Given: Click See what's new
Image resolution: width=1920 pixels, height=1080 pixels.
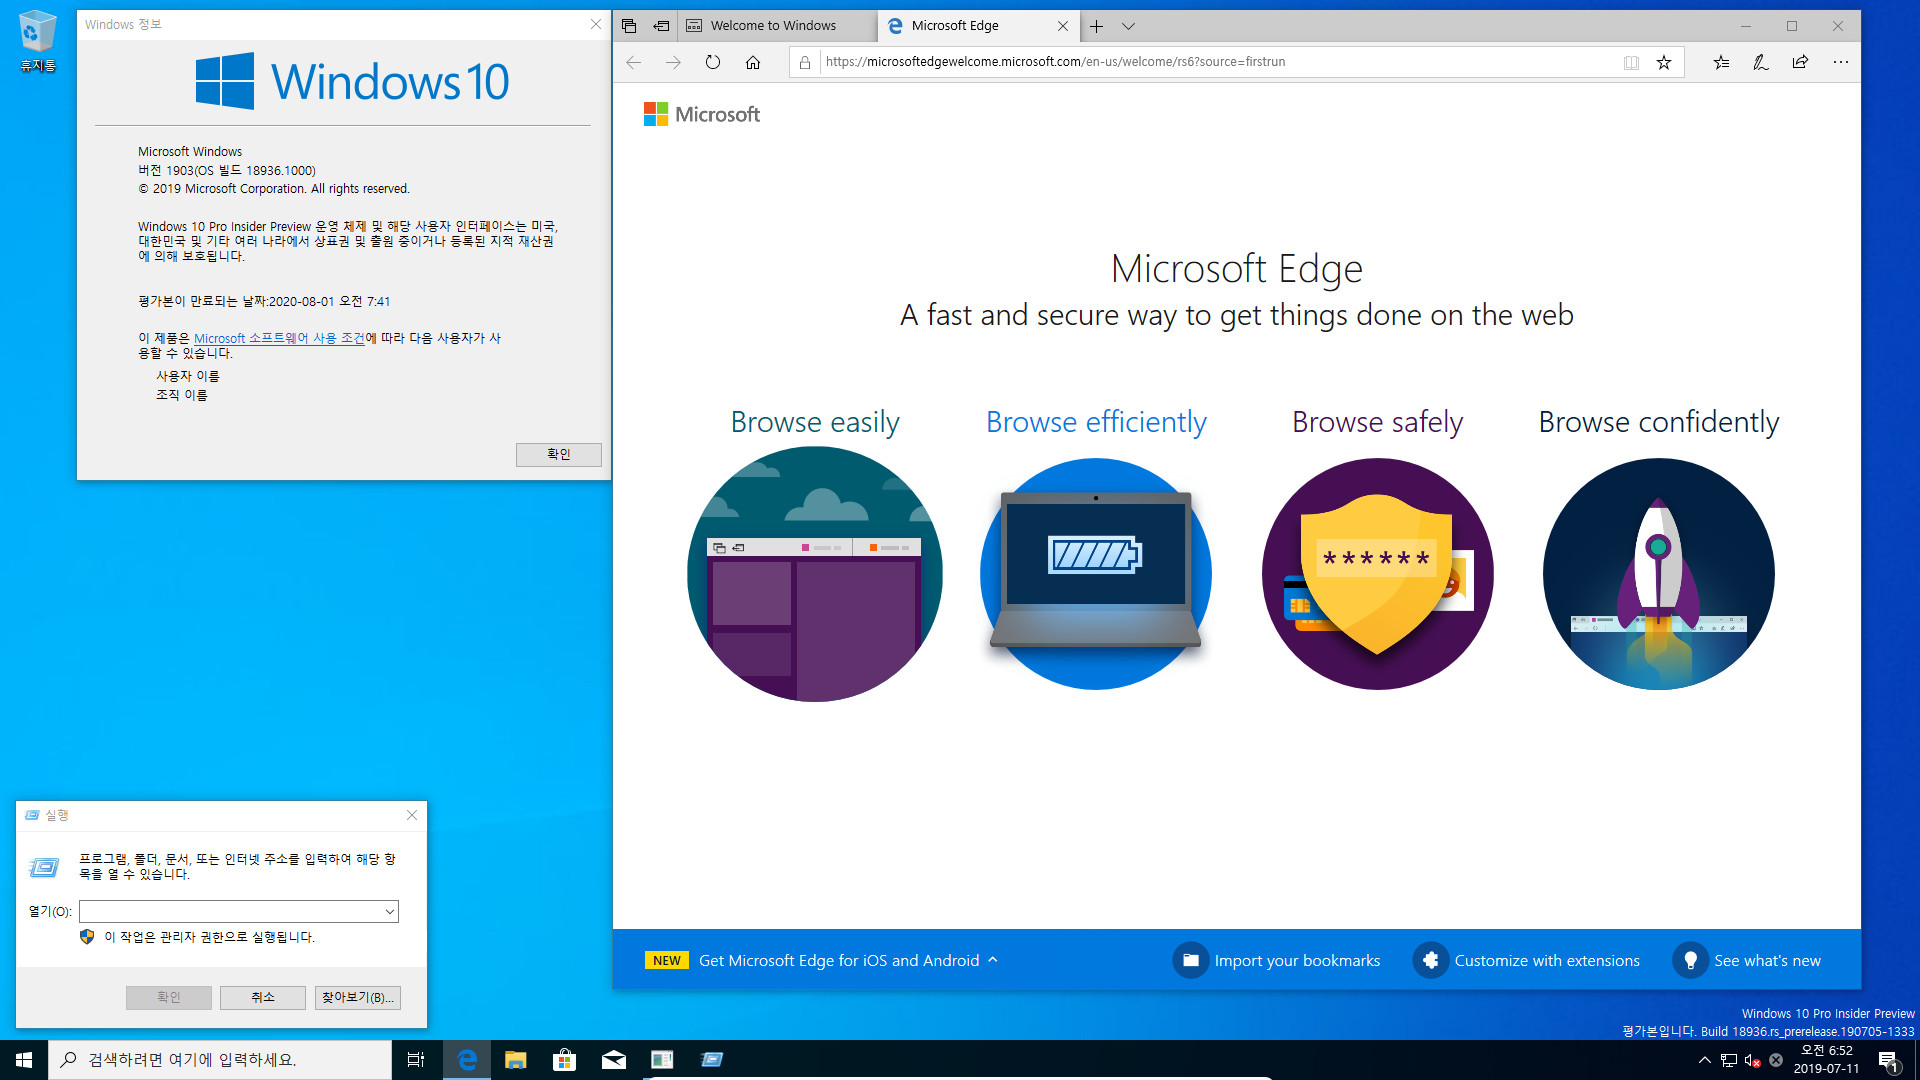Looking at the screenshot, I should 1746,960.
